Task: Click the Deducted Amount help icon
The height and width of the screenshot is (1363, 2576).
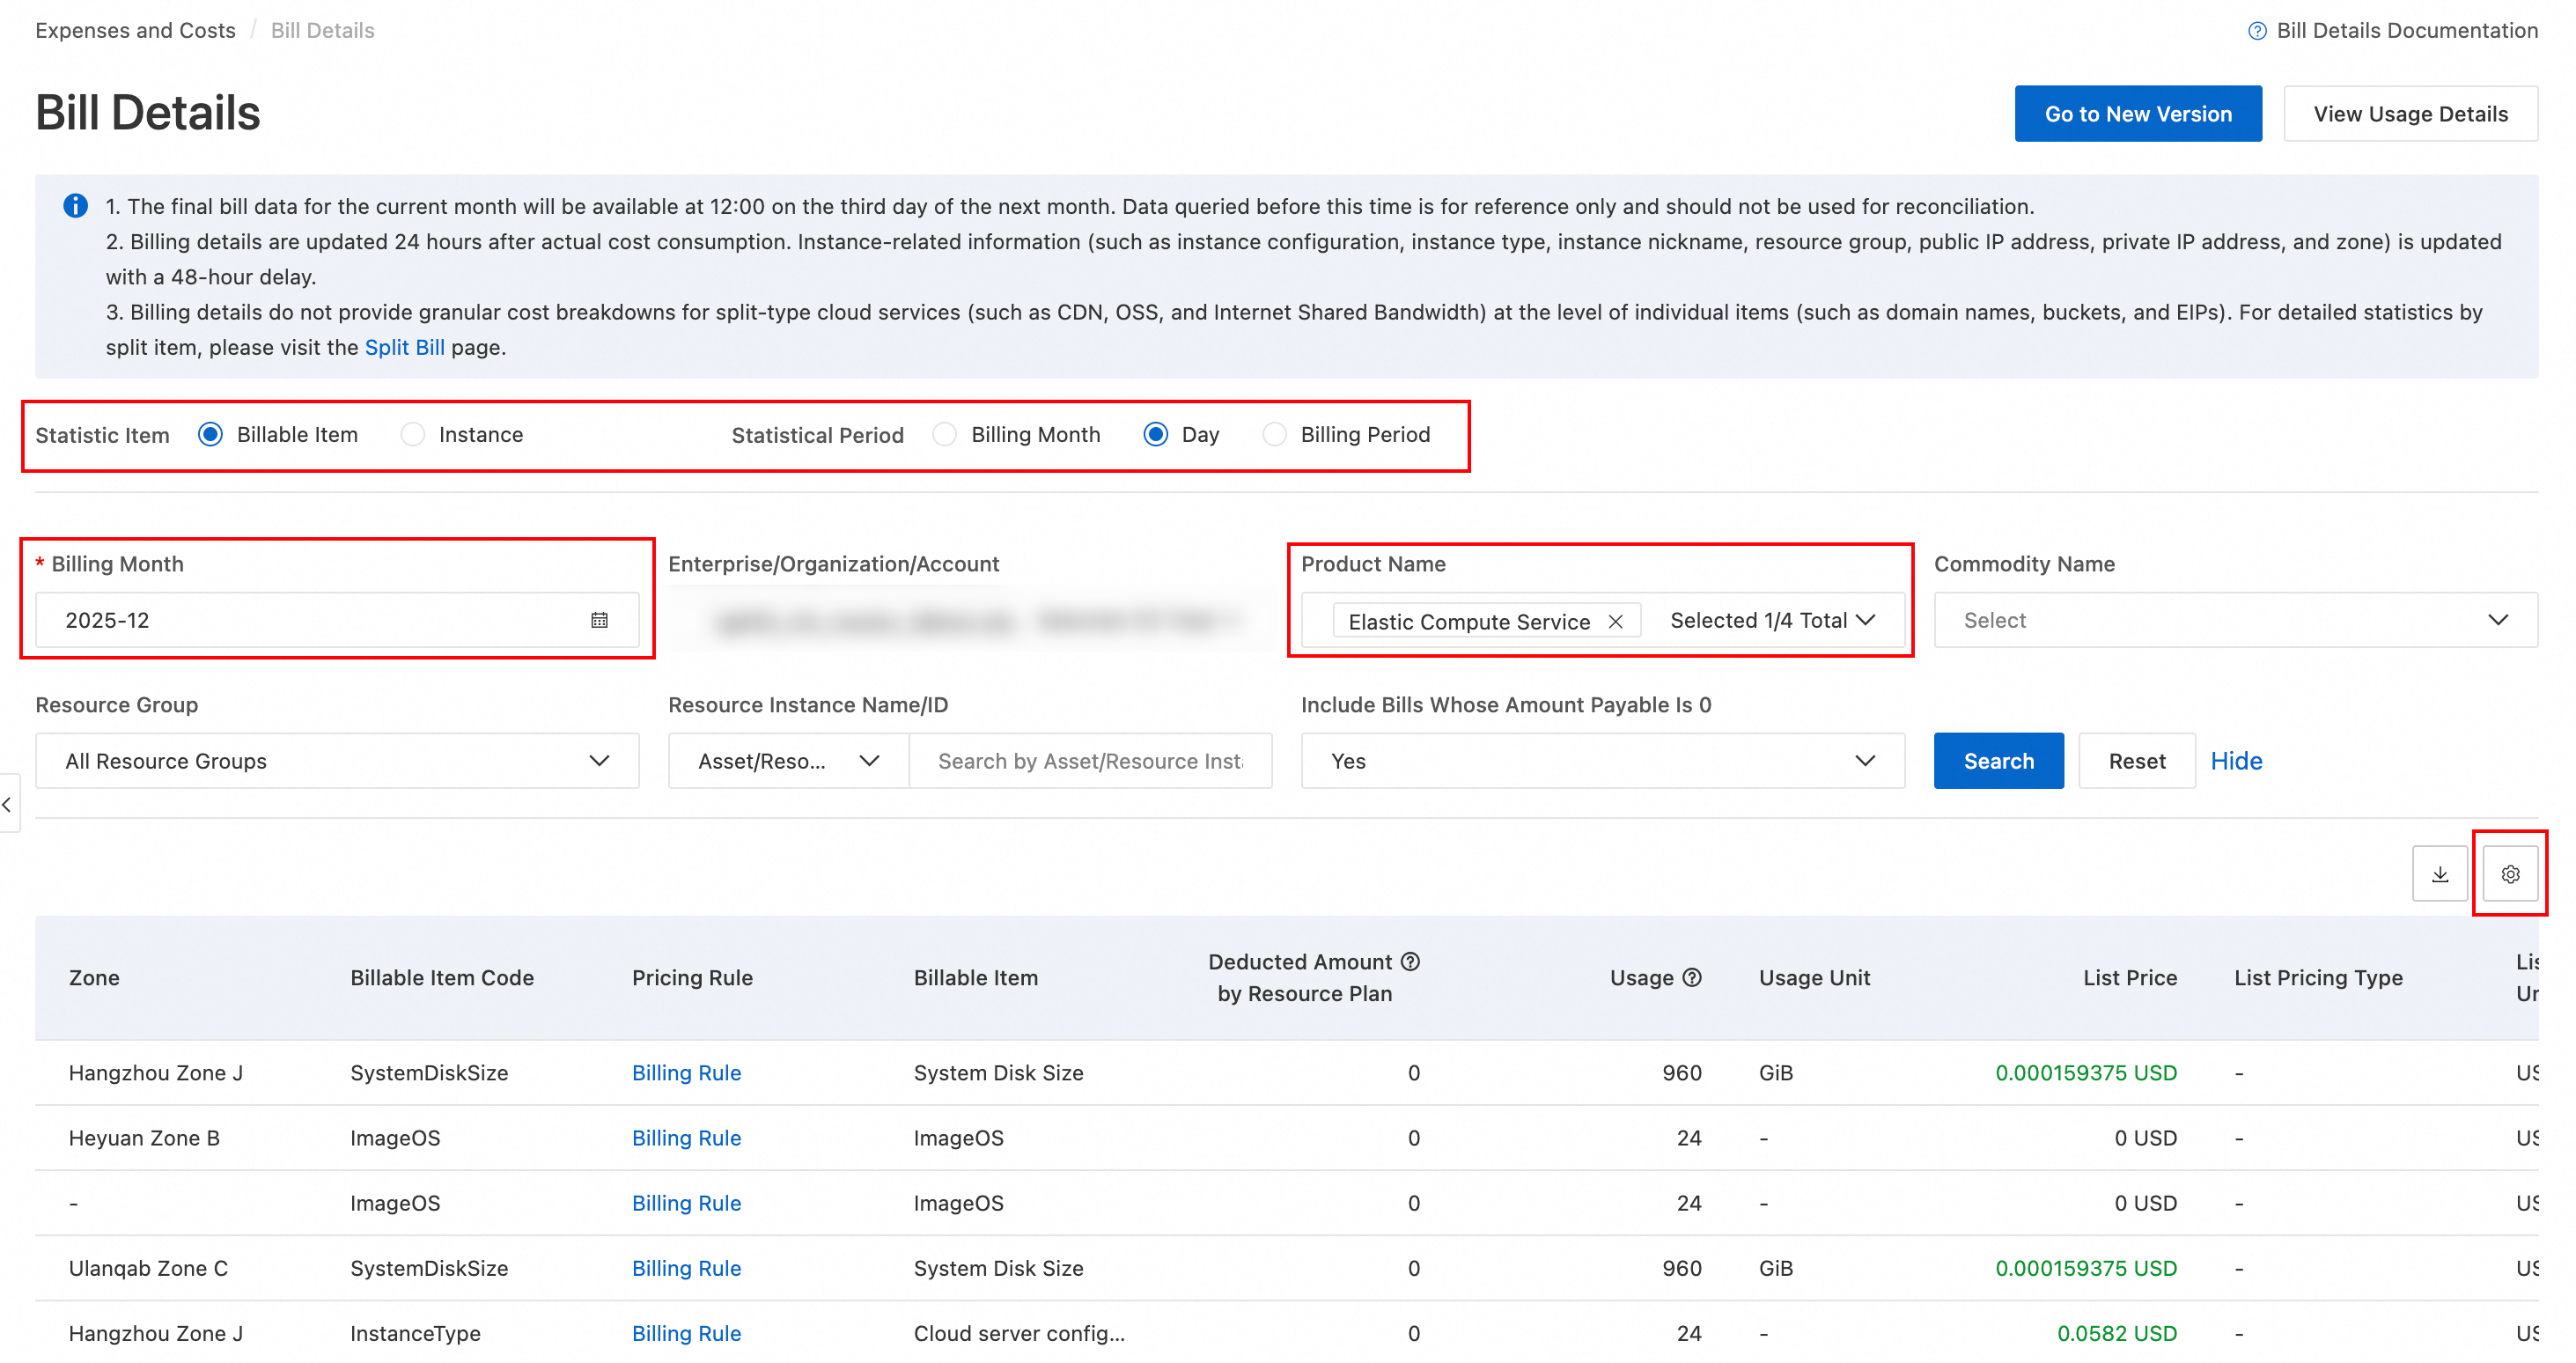Action: [x=1410, y=961]
